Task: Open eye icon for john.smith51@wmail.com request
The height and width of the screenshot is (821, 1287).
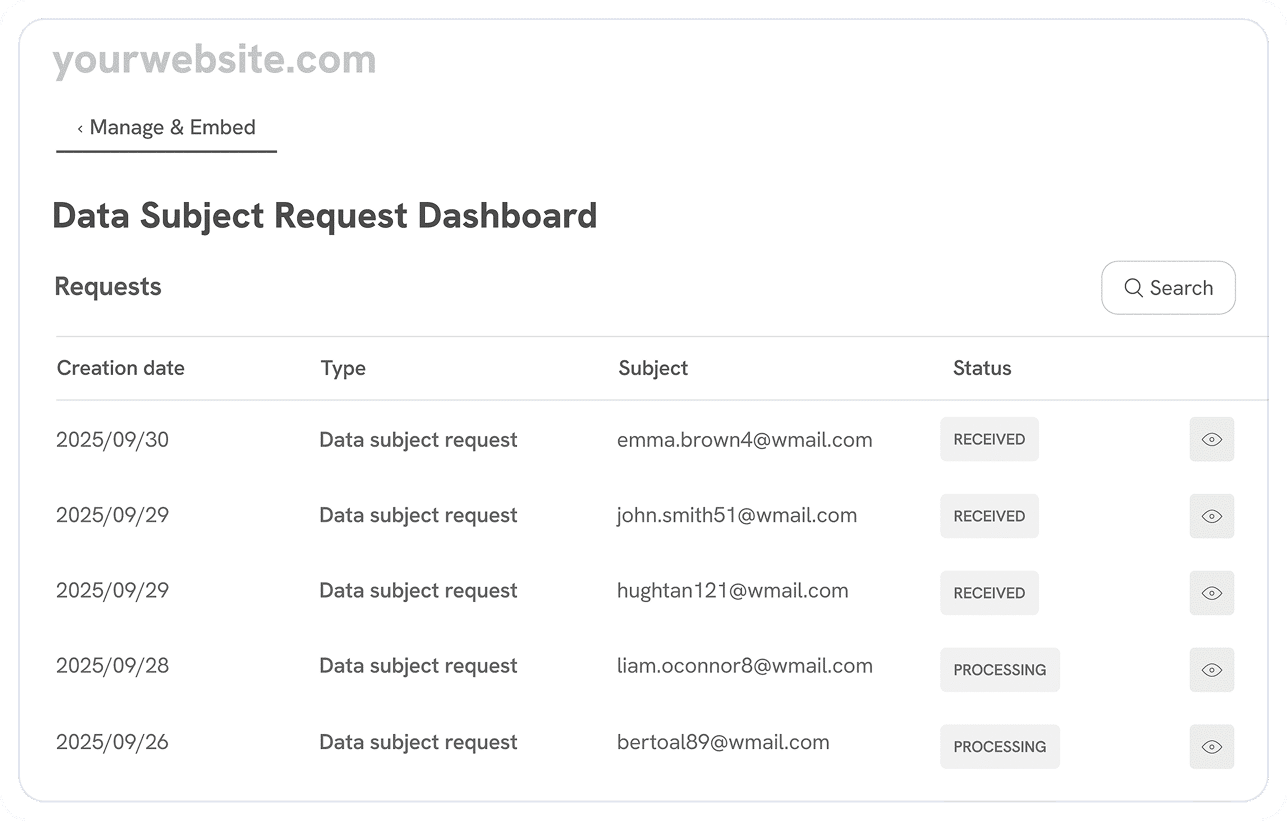Action: (x=1211, y=516)
